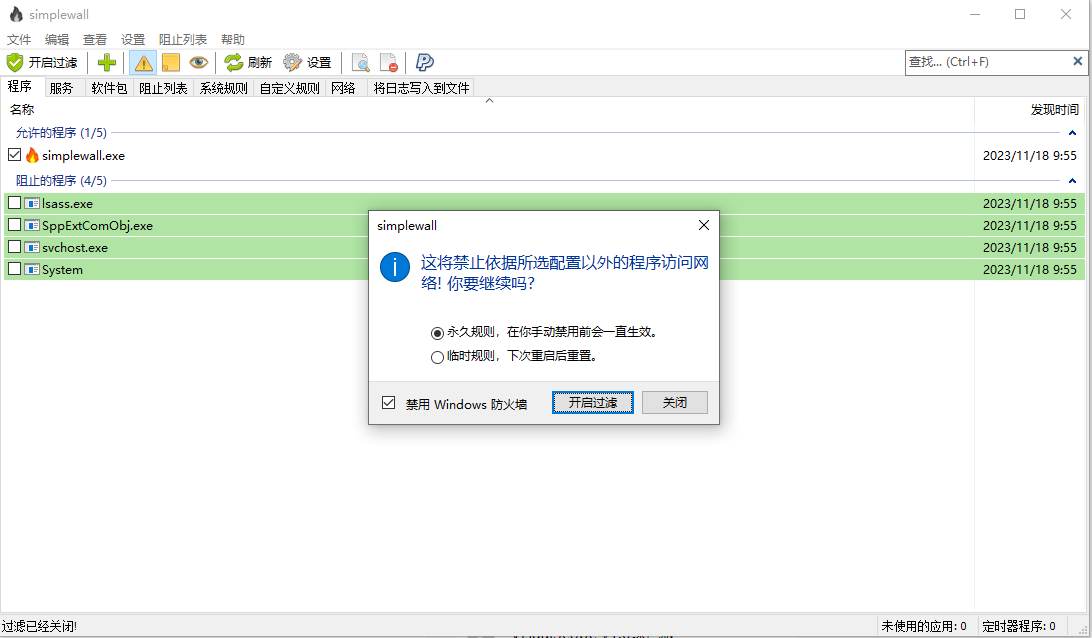Clear the log with the red minus document icon
This screenshot has width=1092, height=638.
point(388,62)
